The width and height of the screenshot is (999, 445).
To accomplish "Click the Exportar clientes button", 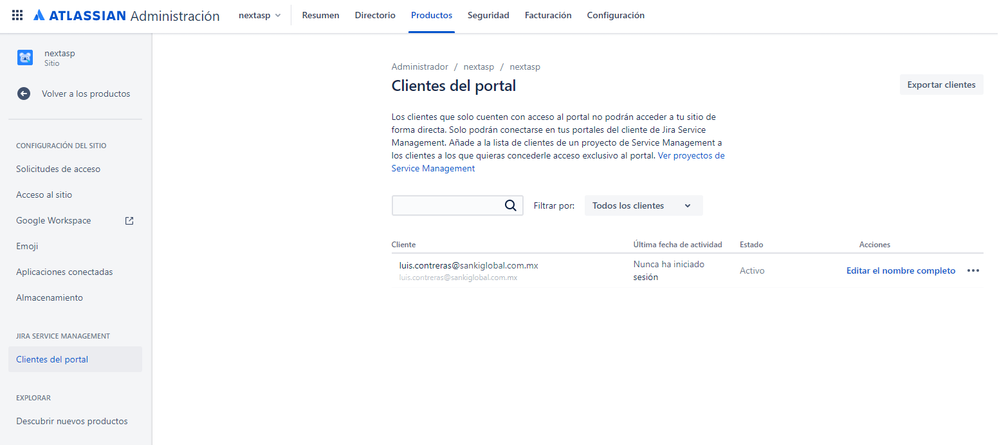I will point(941,85).
